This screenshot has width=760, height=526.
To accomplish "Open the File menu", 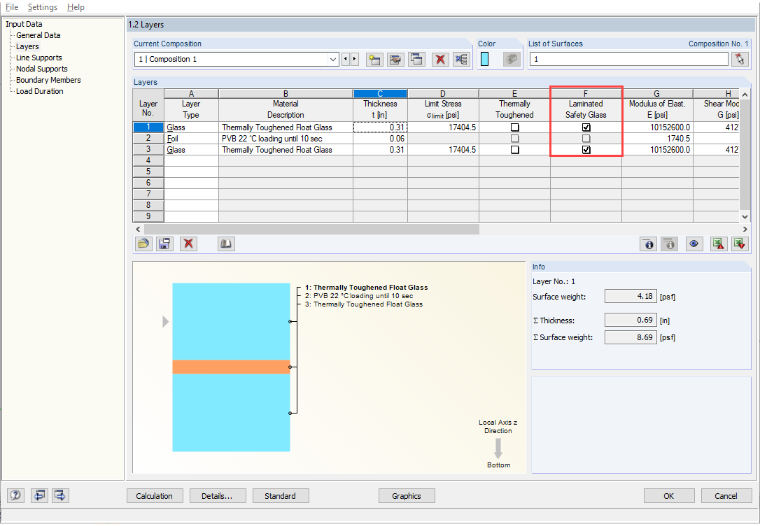I will [x=12, y=7].
